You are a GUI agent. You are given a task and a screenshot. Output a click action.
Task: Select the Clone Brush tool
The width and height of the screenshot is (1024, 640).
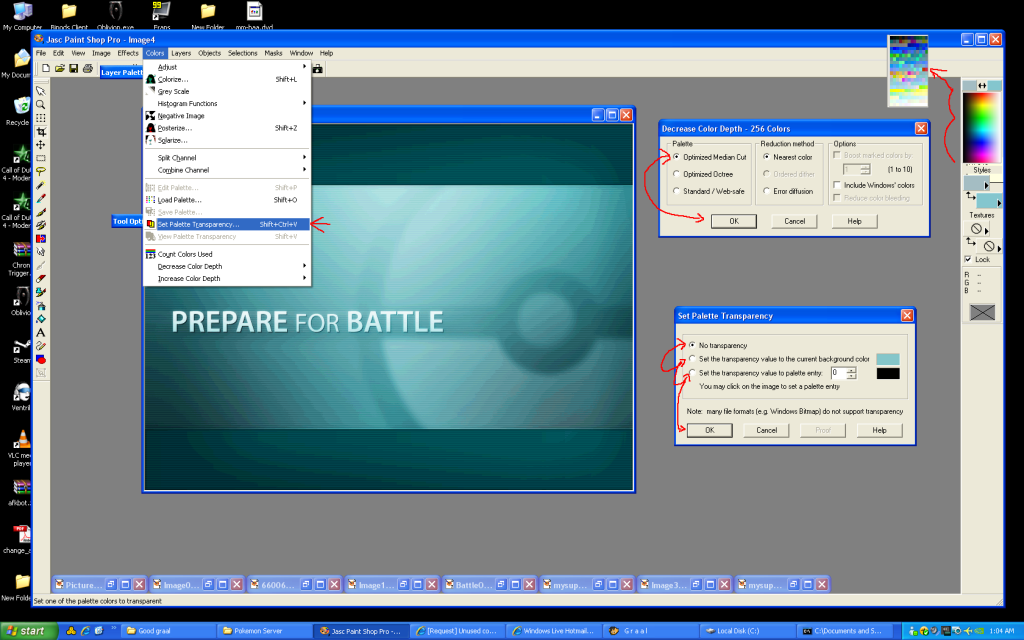[x=40, y=225]
